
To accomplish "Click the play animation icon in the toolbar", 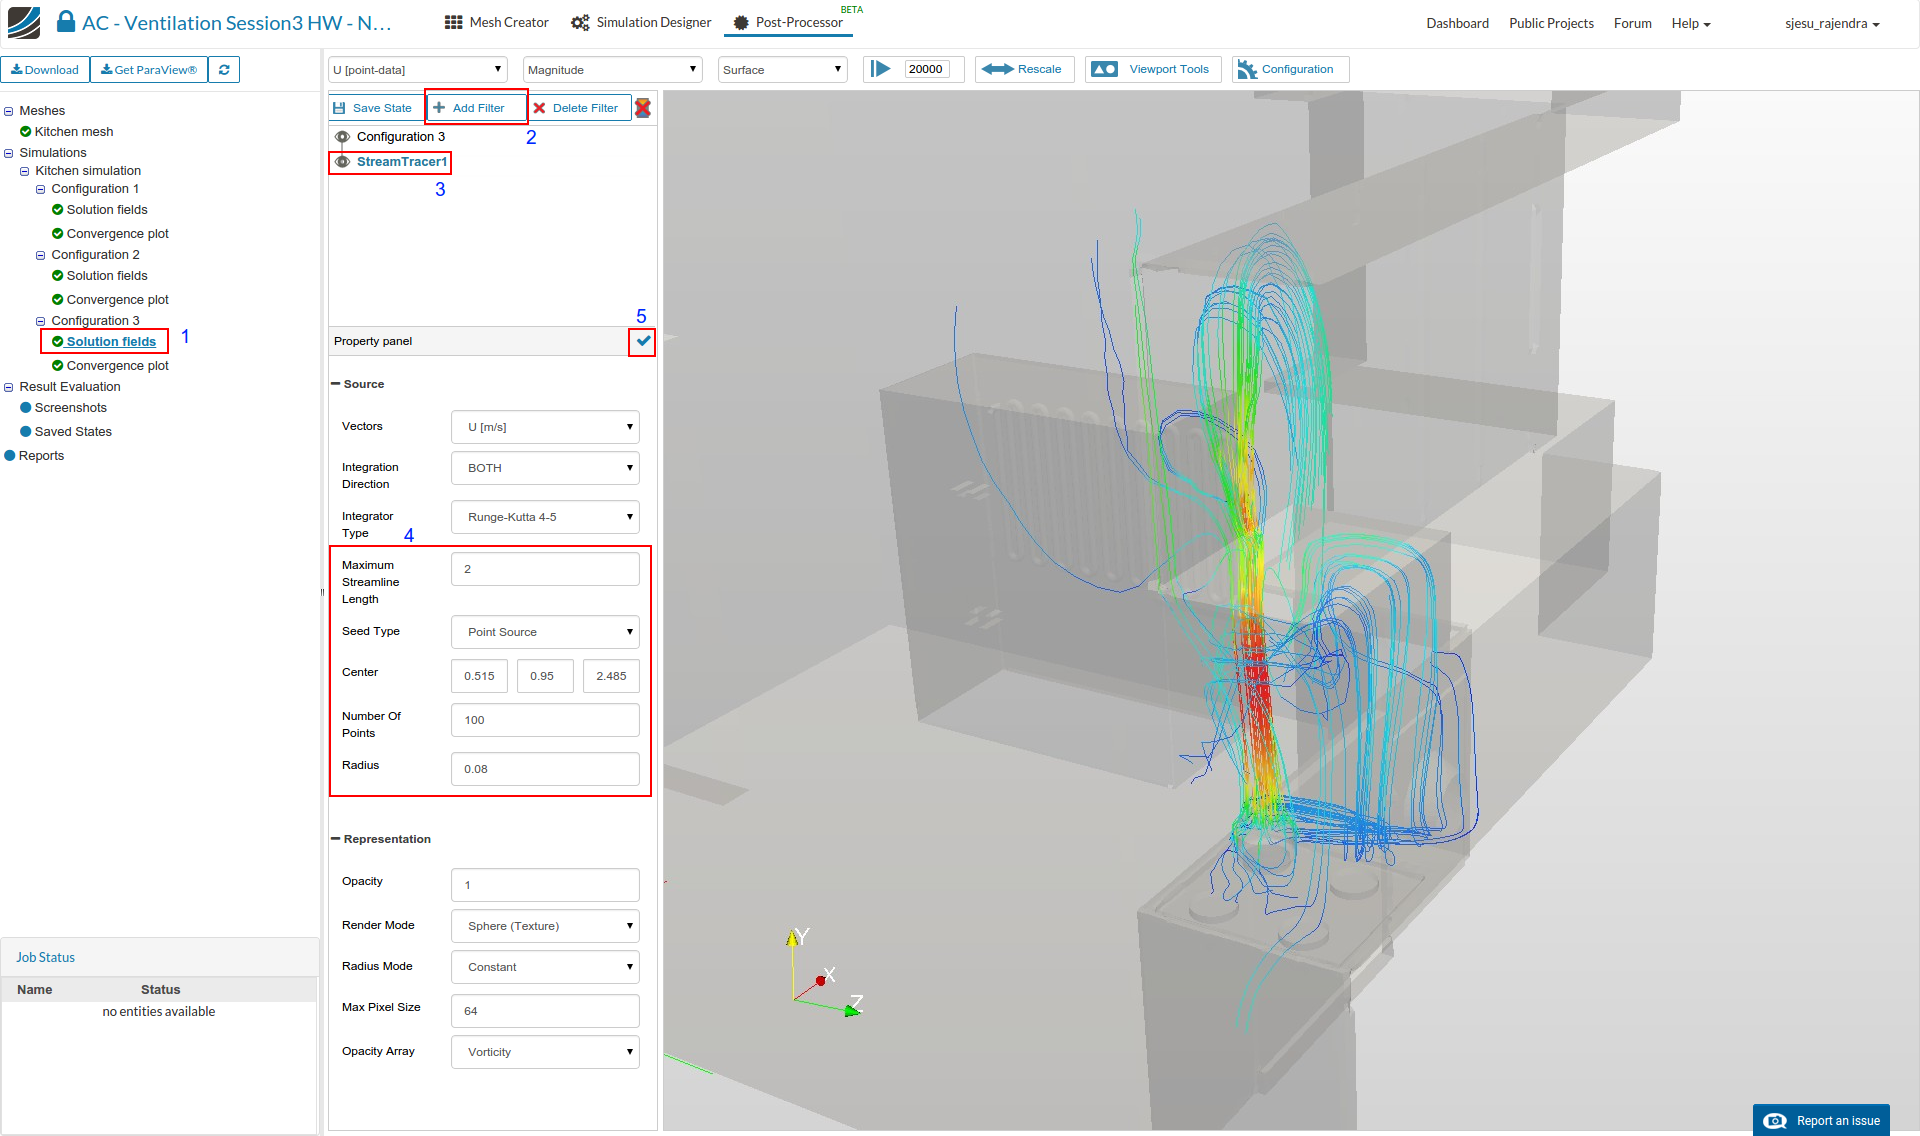I will coord(880,69).
